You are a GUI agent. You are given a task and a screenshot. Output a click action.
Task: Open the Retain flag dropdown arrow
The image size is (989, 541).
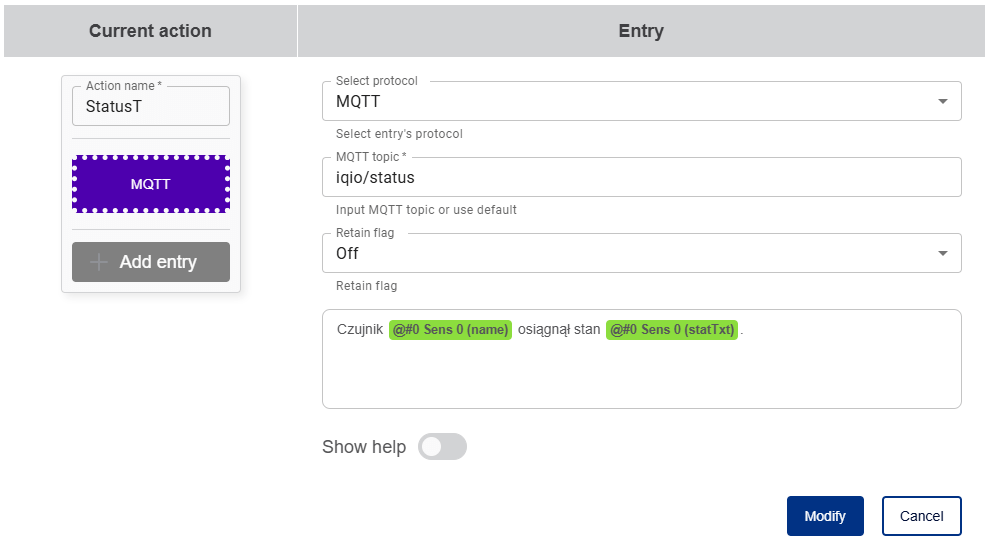[x=942, y=253]
